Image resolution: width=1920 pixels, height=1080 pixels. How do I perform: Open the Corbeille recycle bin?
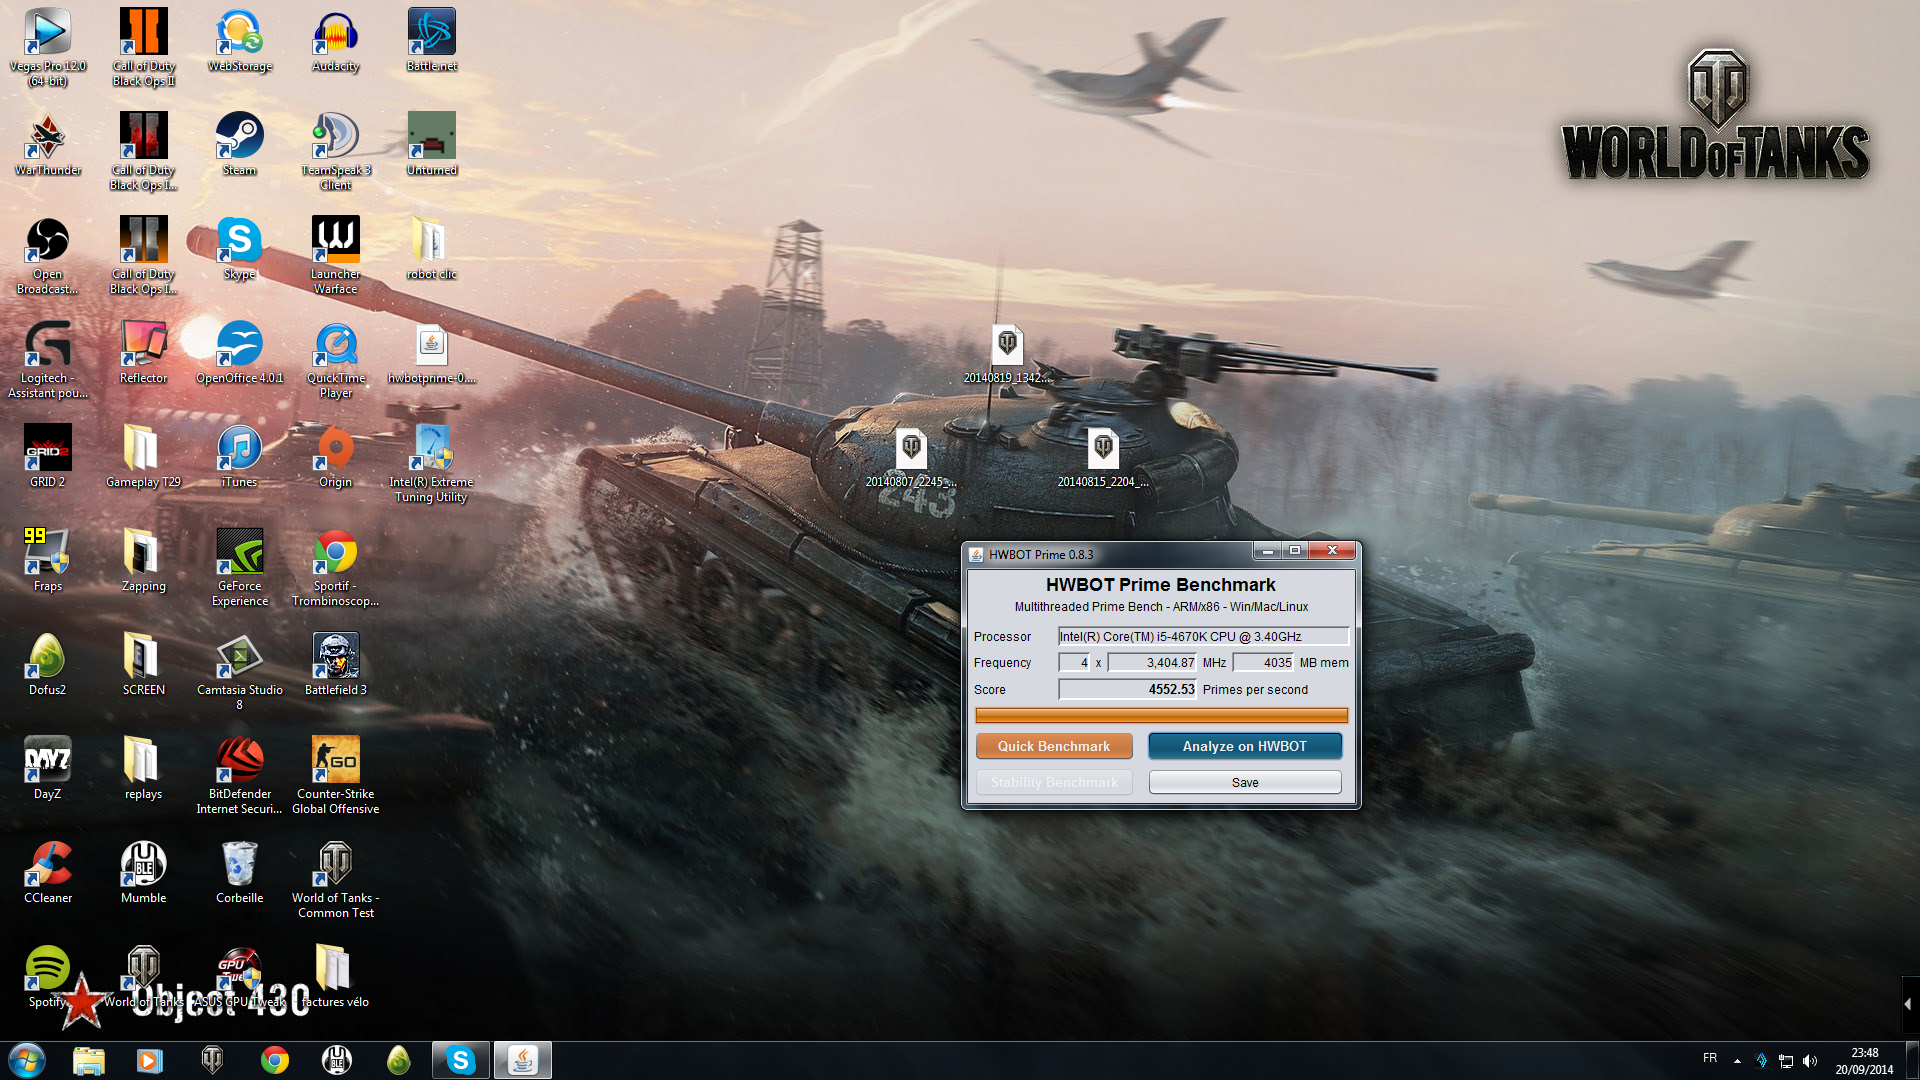tap(240, 872)
